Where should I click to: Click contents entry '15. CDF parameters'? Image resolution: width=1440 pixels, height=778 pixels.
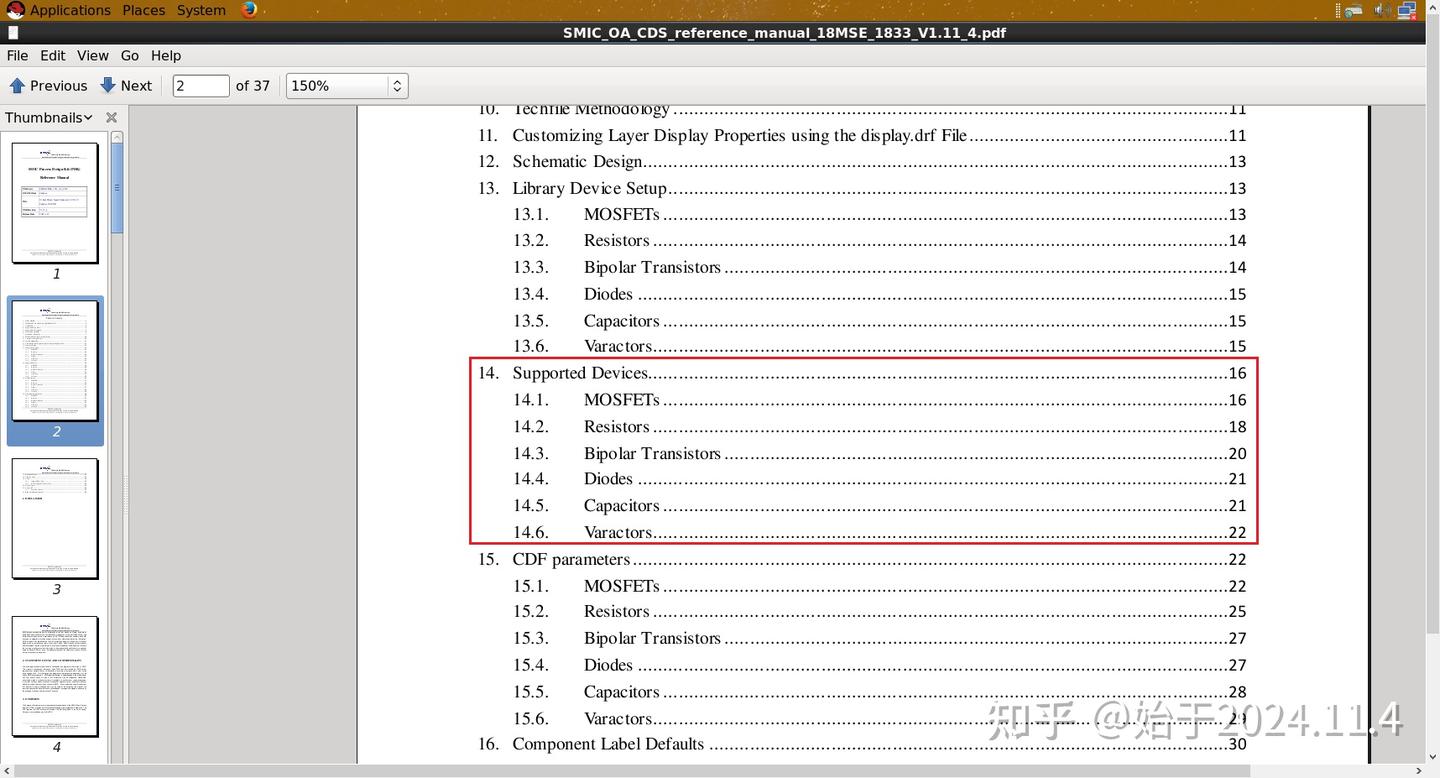[x=862, y=559]
